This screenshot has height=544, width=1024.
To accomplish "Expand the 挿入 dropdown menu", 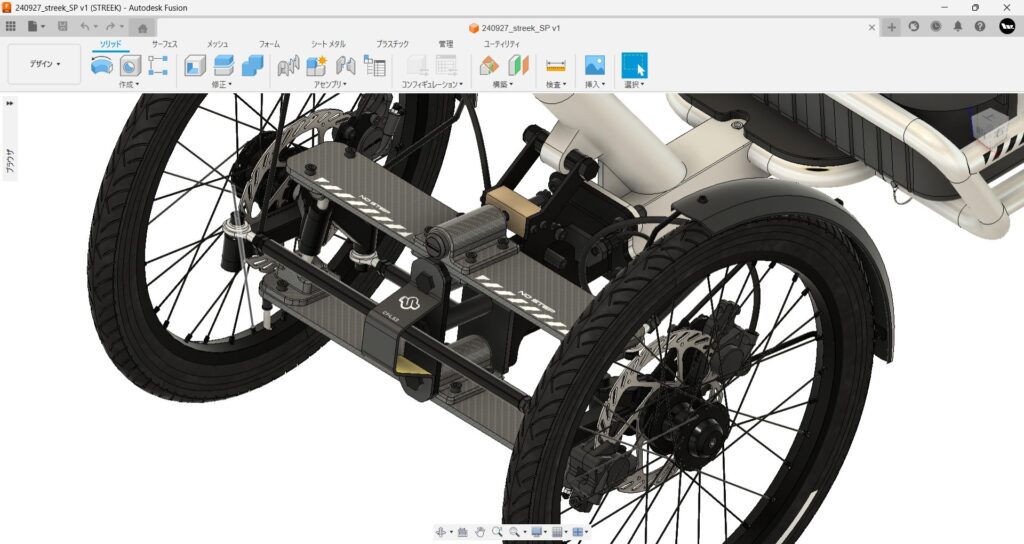I will [x=594, y=84].
